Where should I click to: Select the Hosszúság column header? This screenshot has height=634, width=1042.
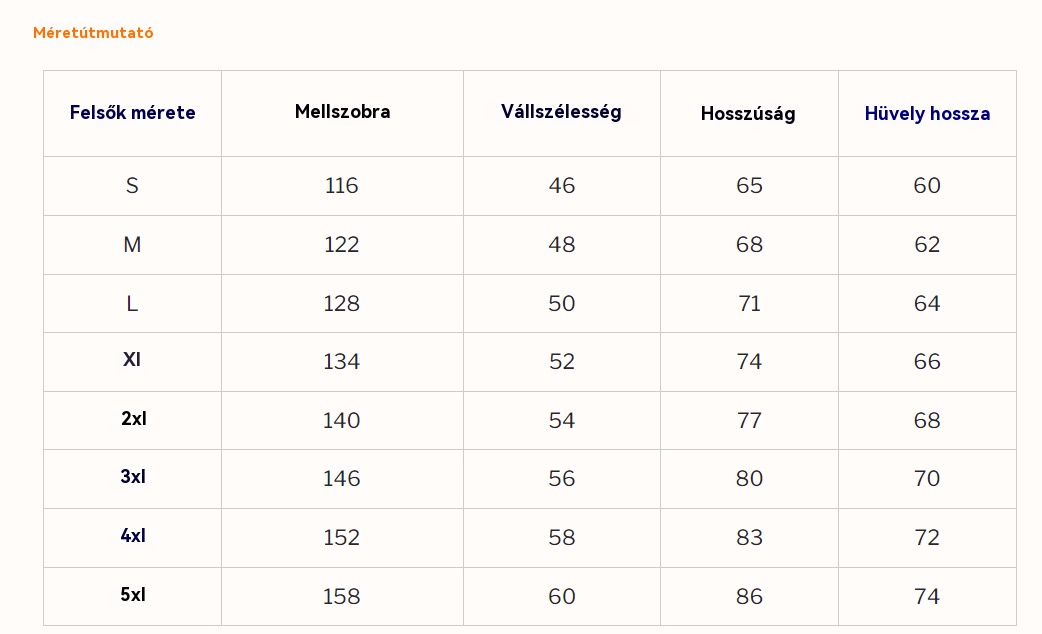click(748, 114)
